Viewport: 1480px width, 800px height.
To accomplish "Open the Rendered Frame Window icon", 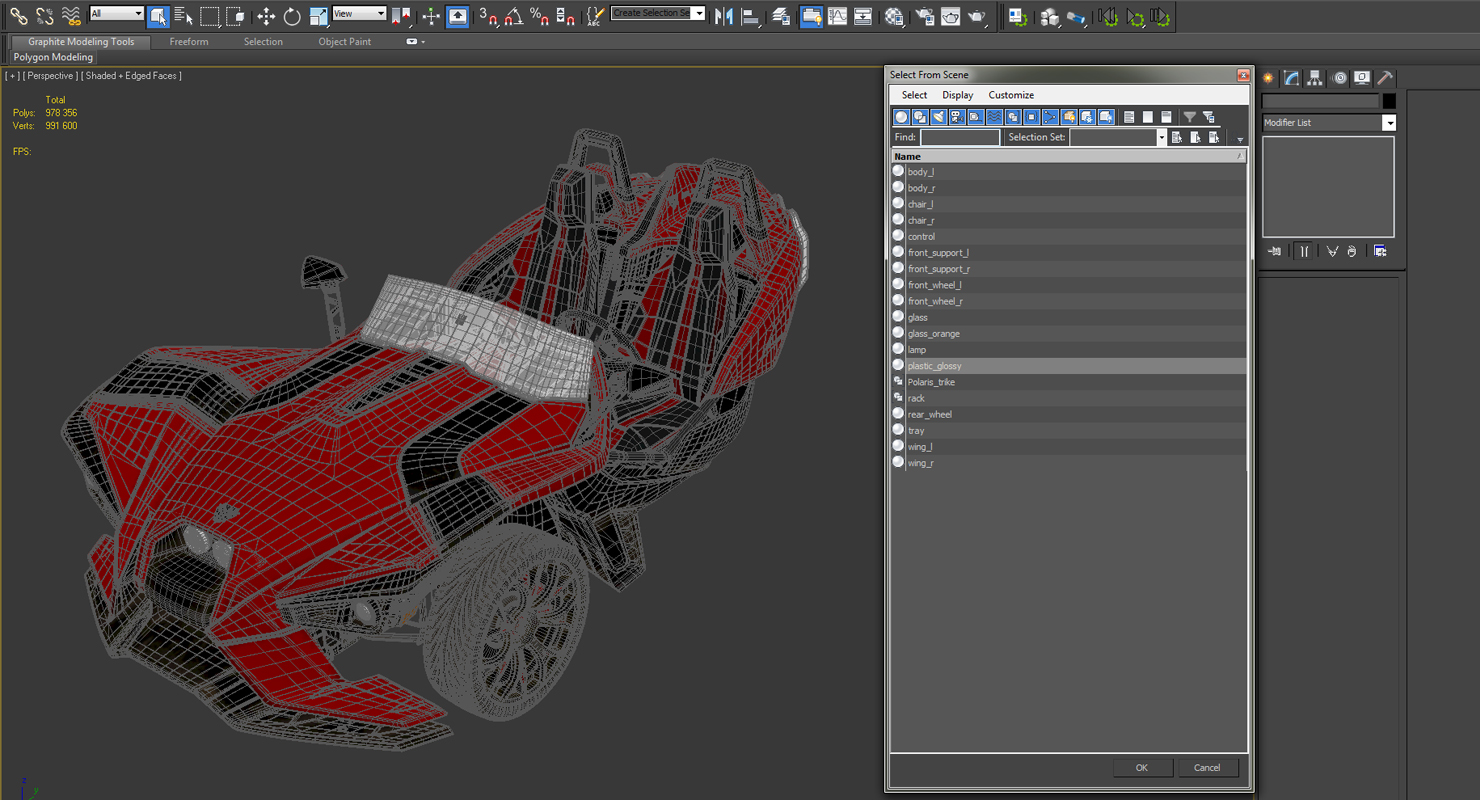I will (x=951, y=16).
